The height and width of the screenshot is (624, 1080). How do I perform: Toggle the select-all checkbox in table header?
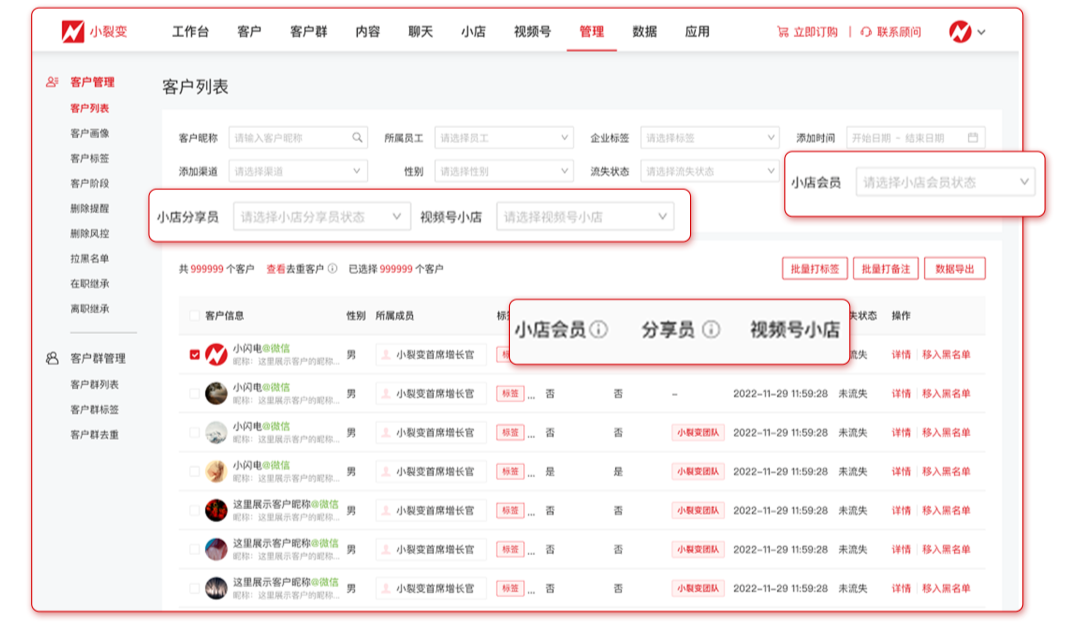click(x=194, y=316)
